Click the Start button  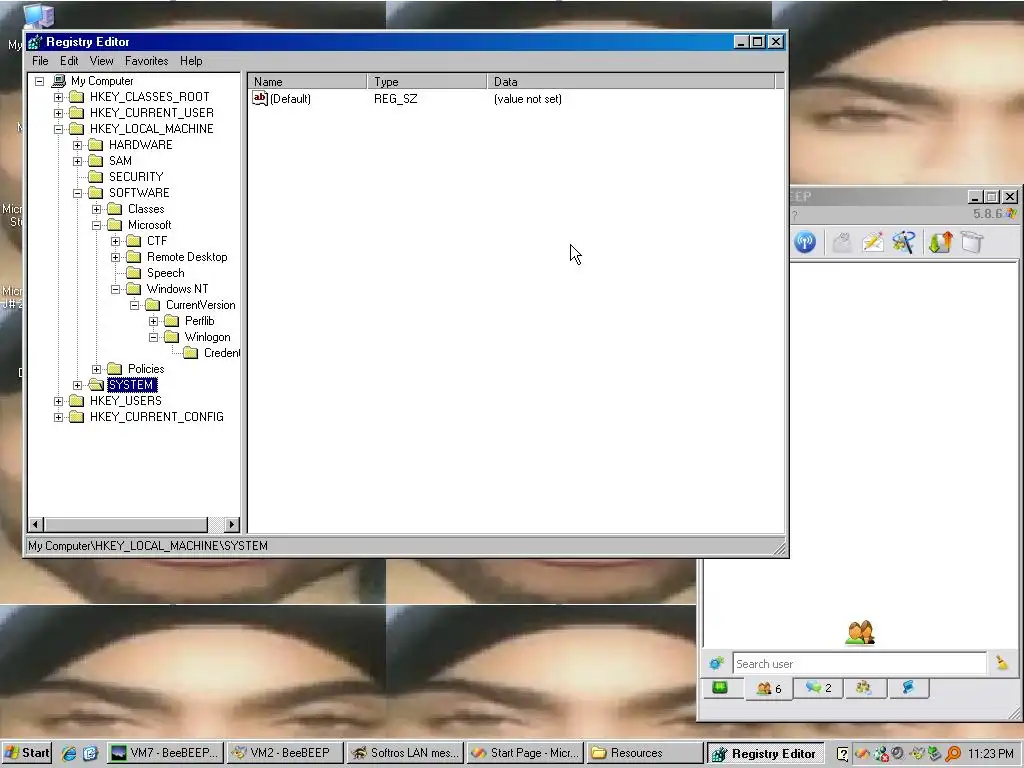27,753
